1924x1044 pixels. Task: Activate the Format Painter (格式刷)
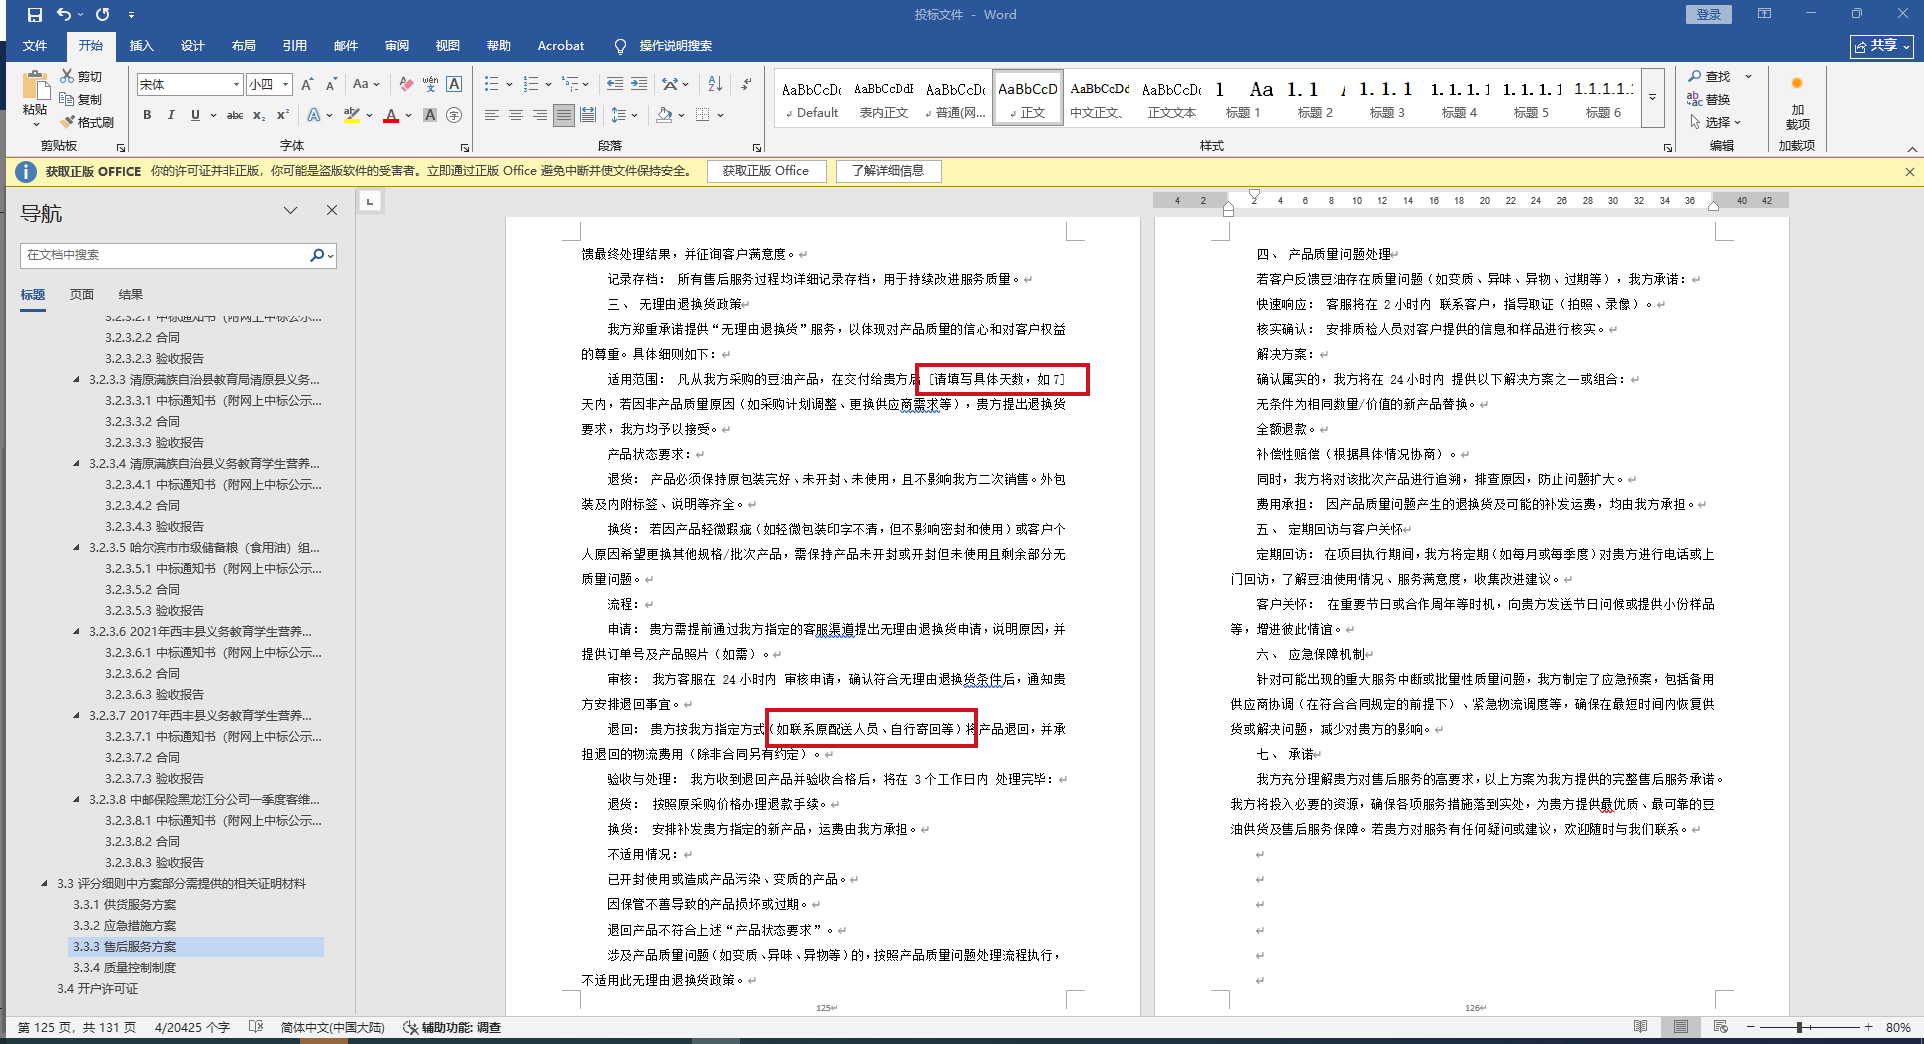tap(87, 122)
